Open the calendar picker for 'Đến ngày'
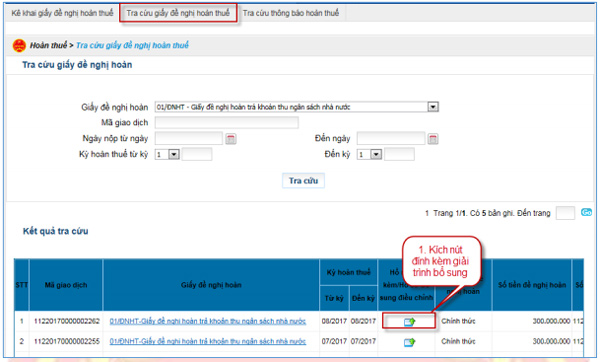Image resolution: width=600 pixels, height=362 pixels. [433, 139]
